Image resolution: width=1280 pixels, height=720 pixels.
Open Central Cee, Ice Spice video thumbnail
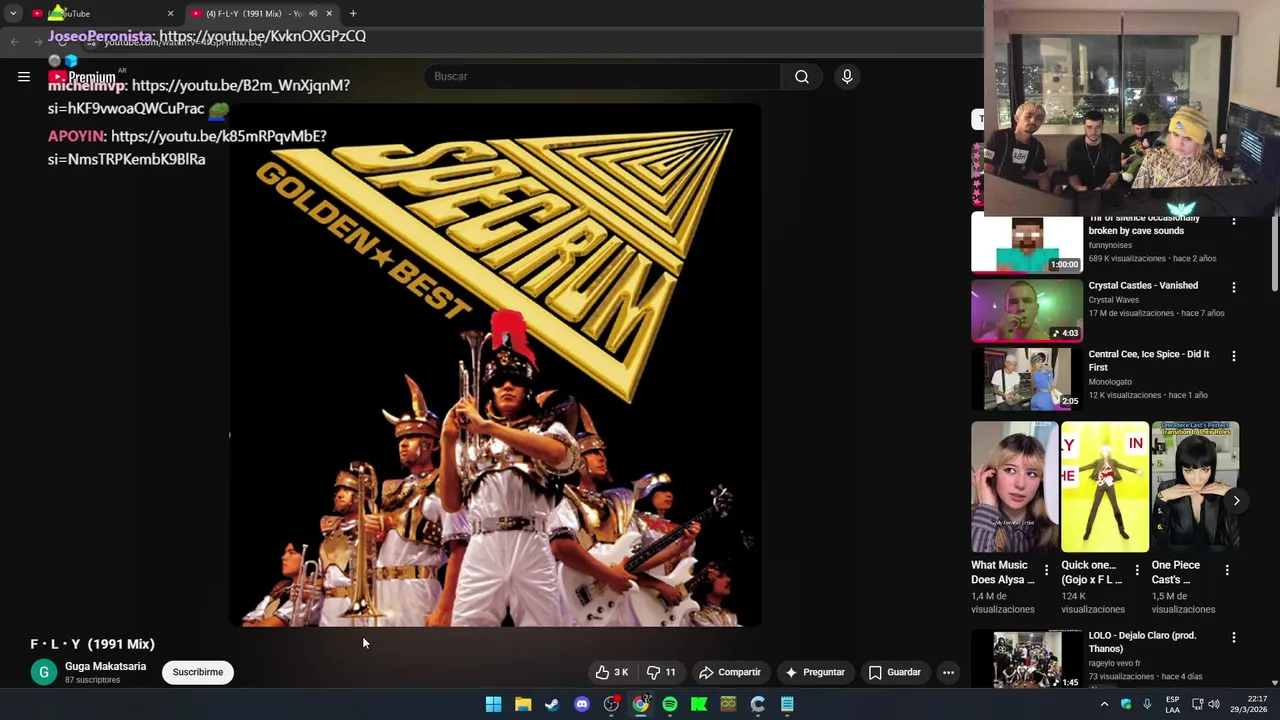click(1027, 379)
